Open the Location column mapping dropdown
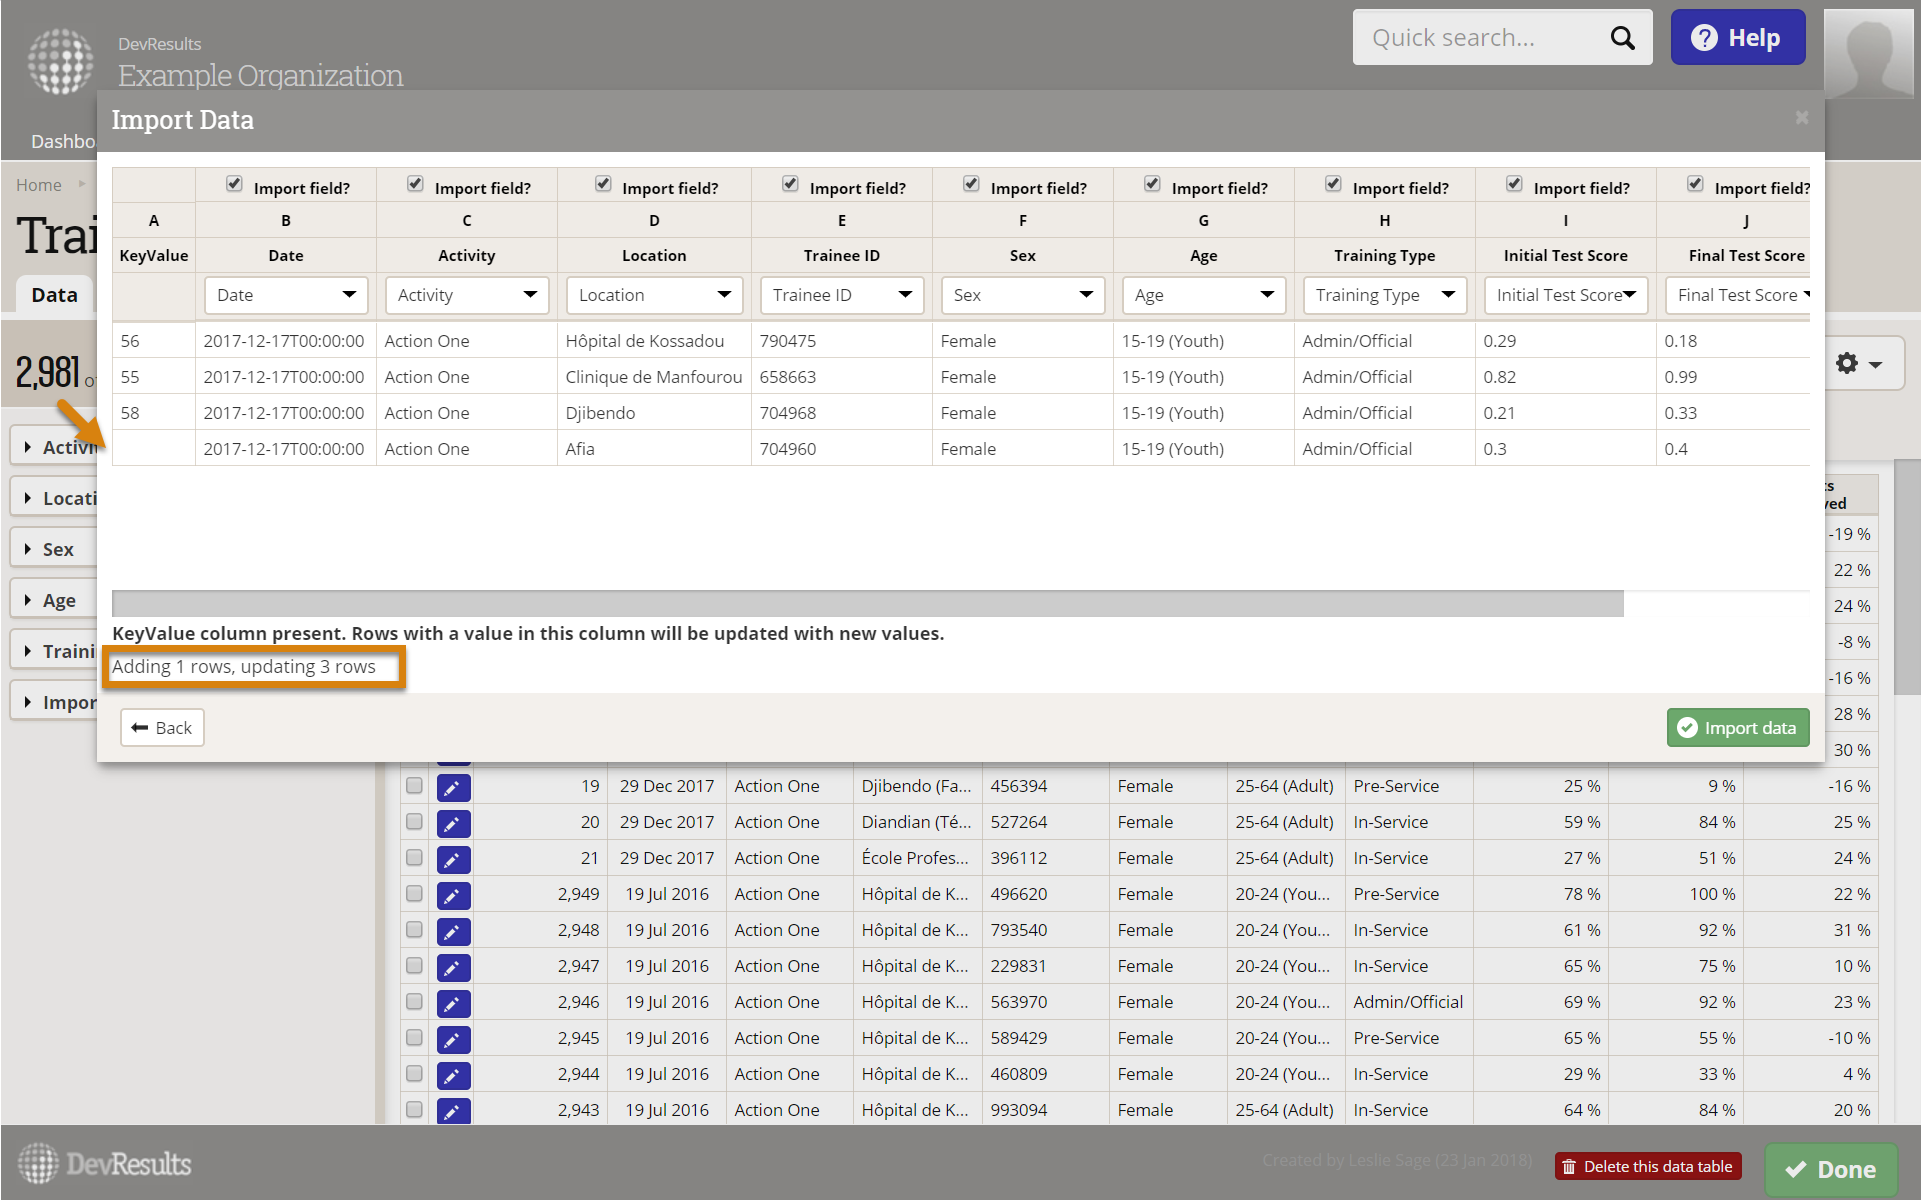This screenshot has height=1200, width=1921. pyautogui.click(x=654, y=295)
